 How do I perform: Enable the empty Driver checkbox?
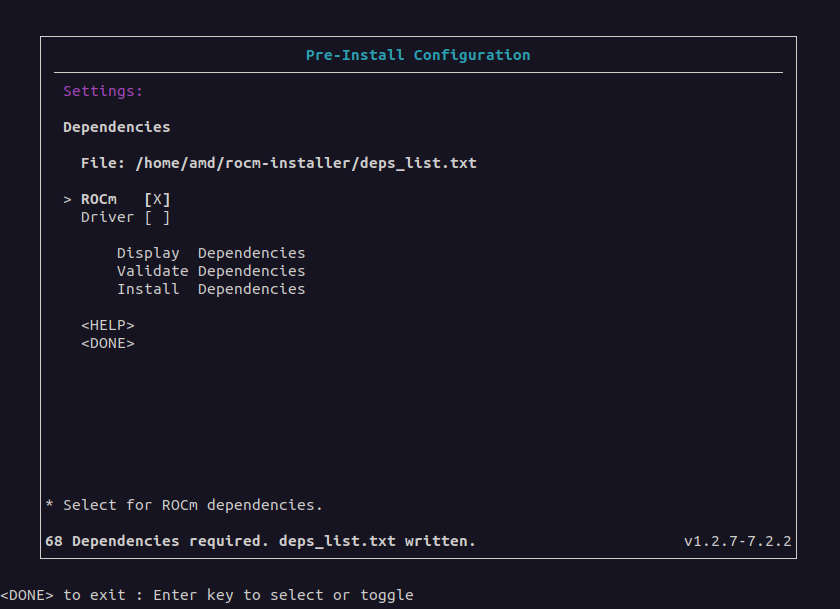click(x=157, y=217)
